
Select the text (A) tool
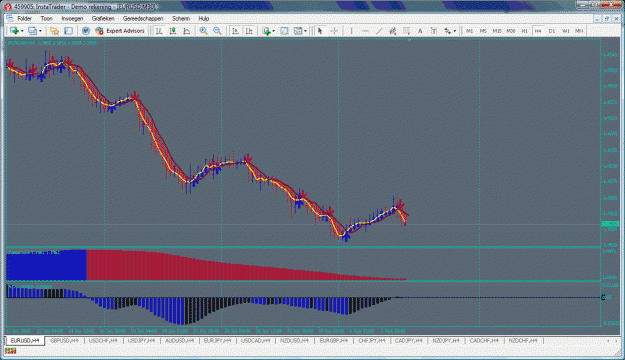(x=420, y=31)
